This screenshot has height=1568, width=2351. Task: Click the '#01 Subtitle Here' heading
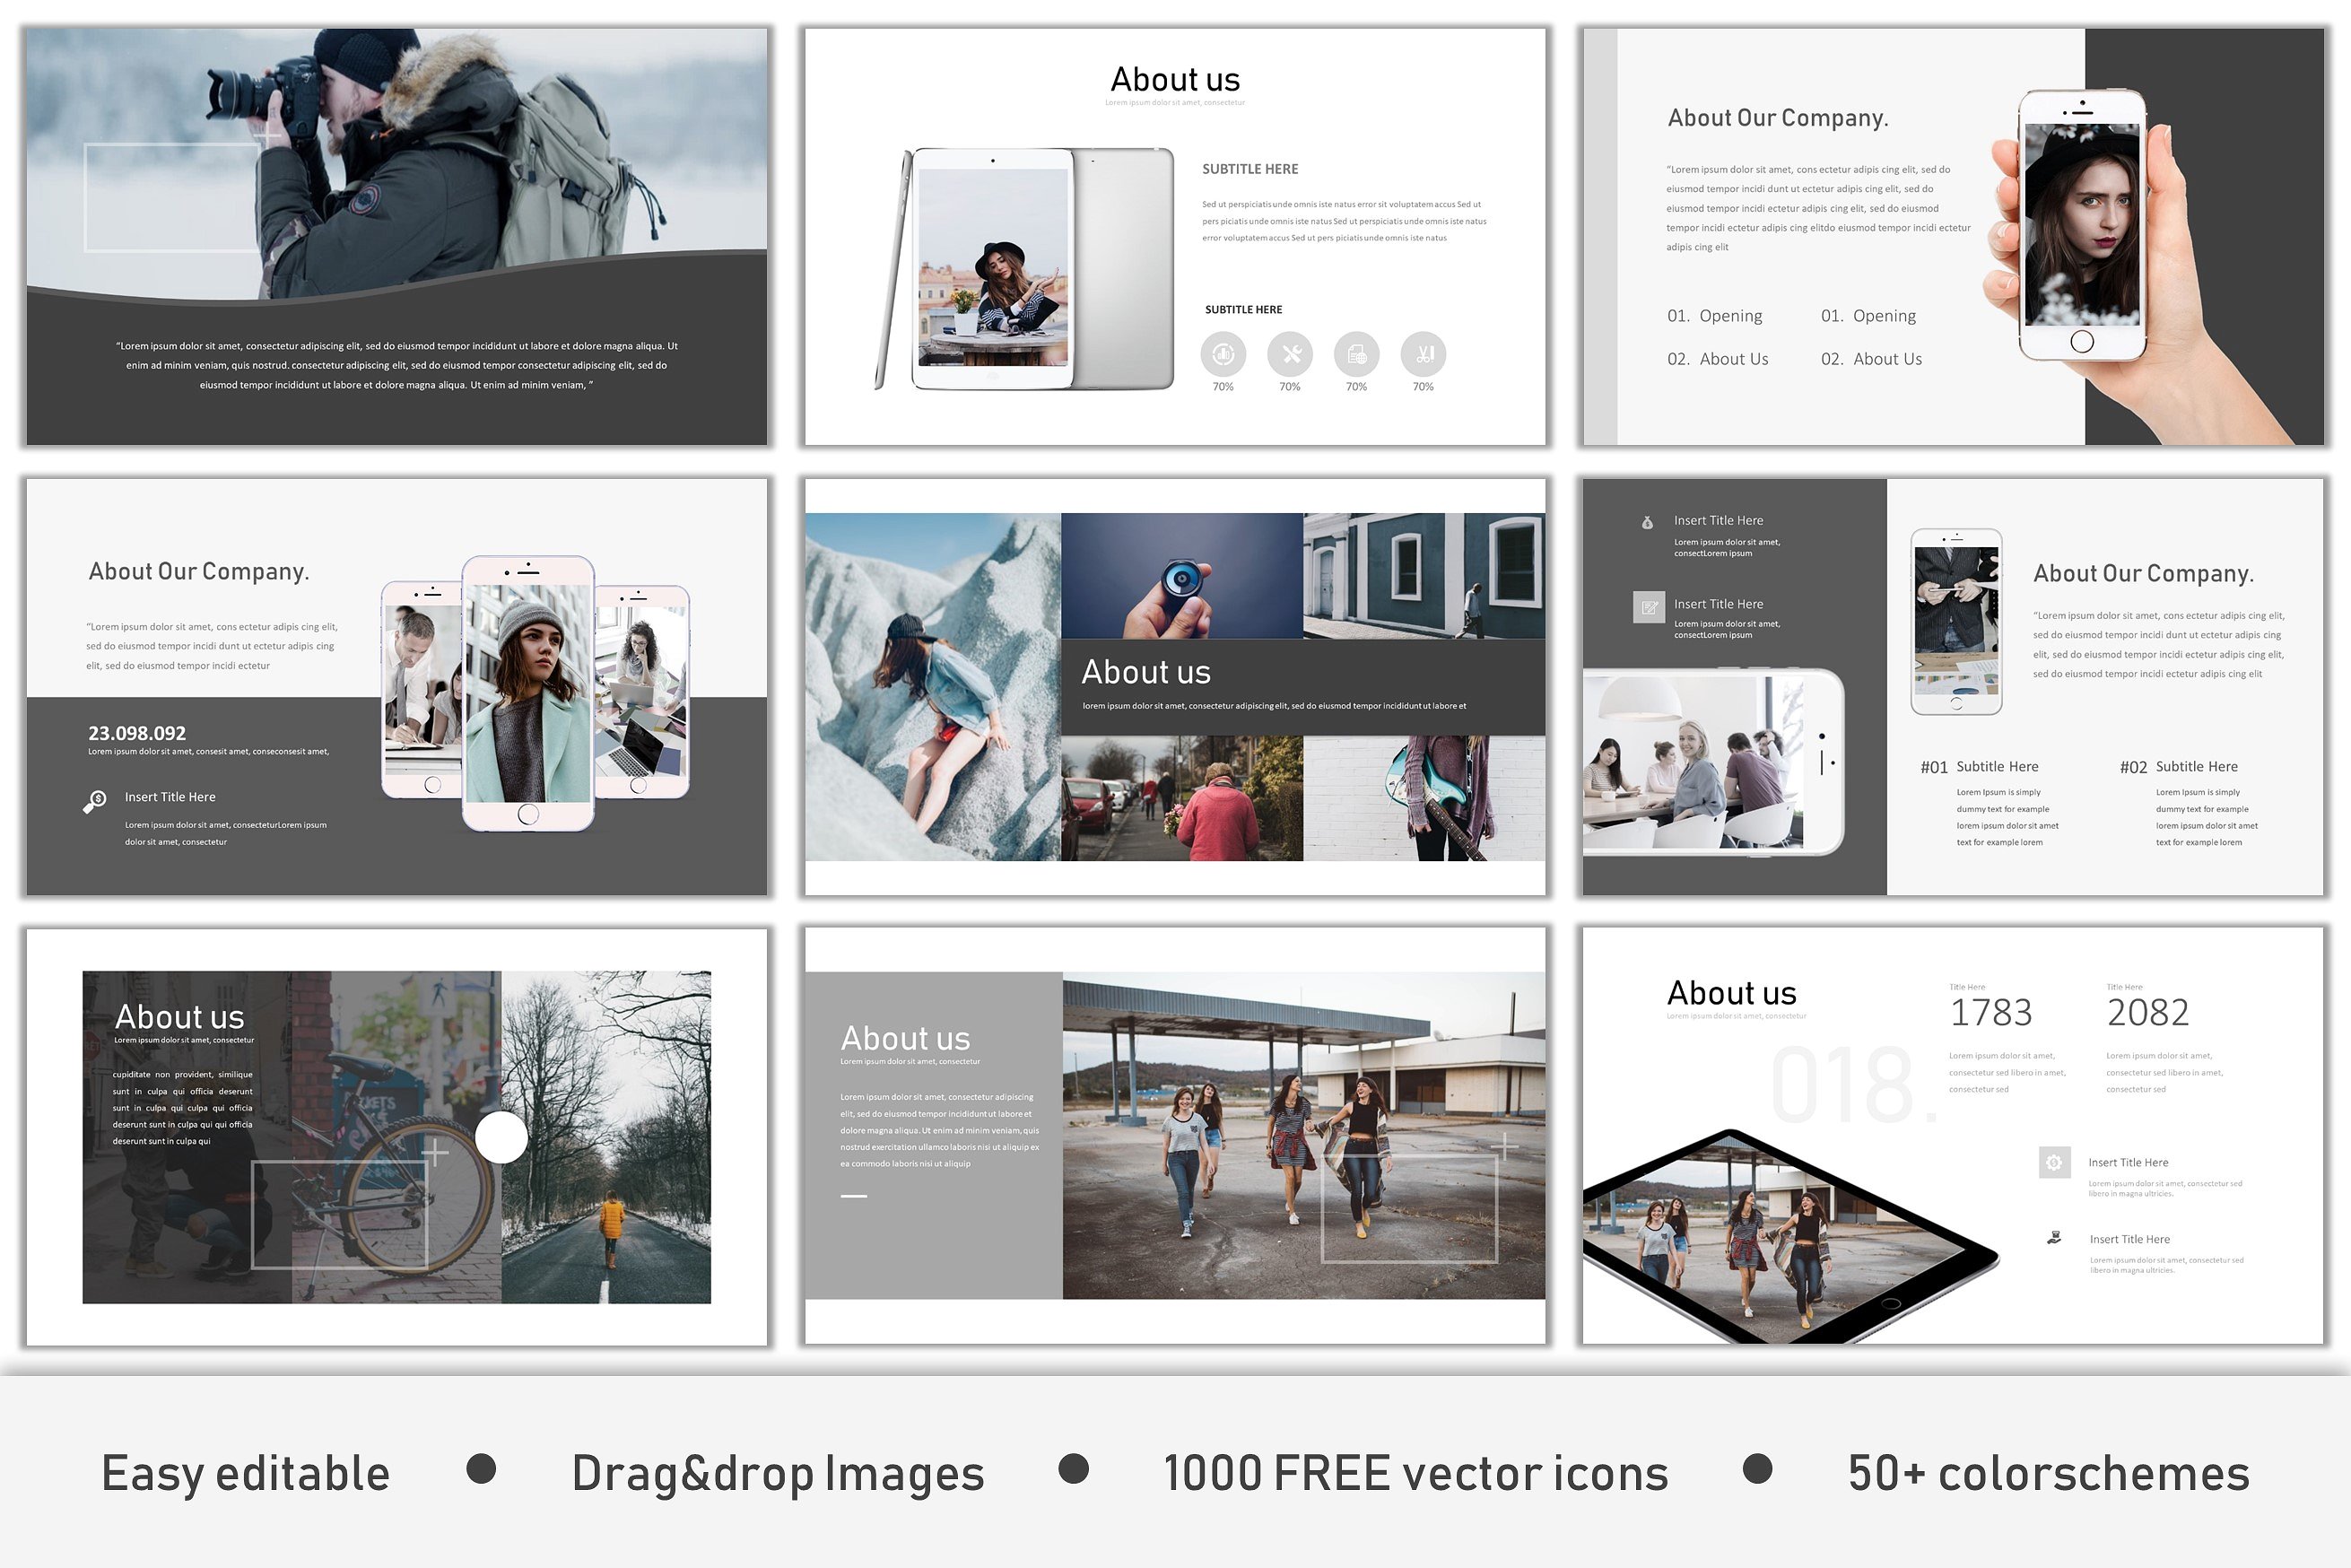(x=1979, y=767)
